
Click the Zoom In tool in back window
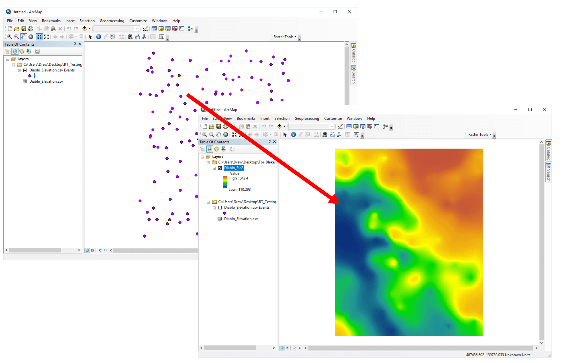[x=9, y=37]
